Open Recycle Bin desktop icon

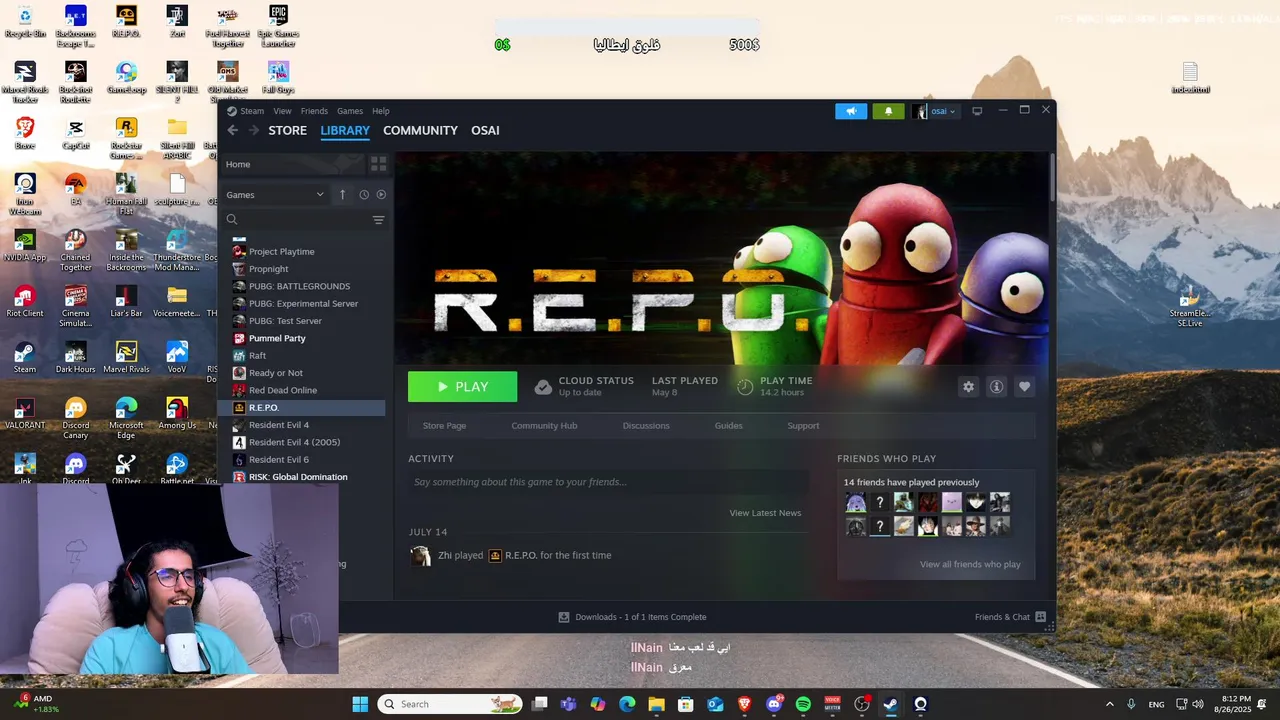pos(25,21)
